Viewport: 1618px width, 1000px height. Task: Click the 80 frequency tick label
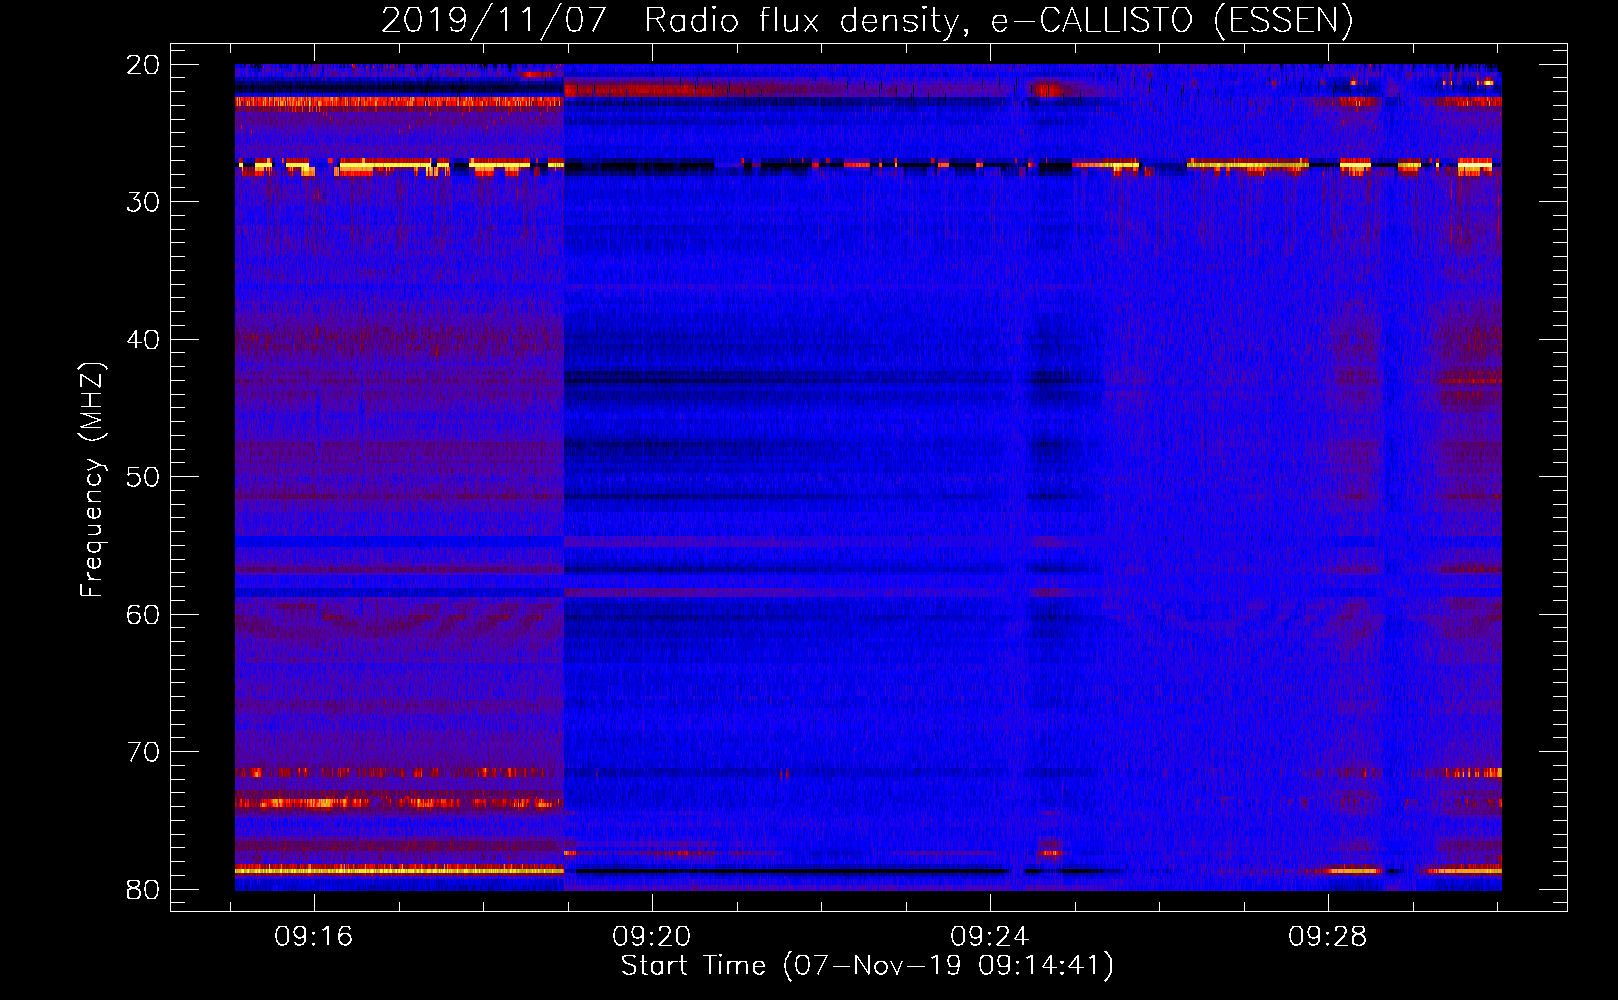(x=144, y=890)
